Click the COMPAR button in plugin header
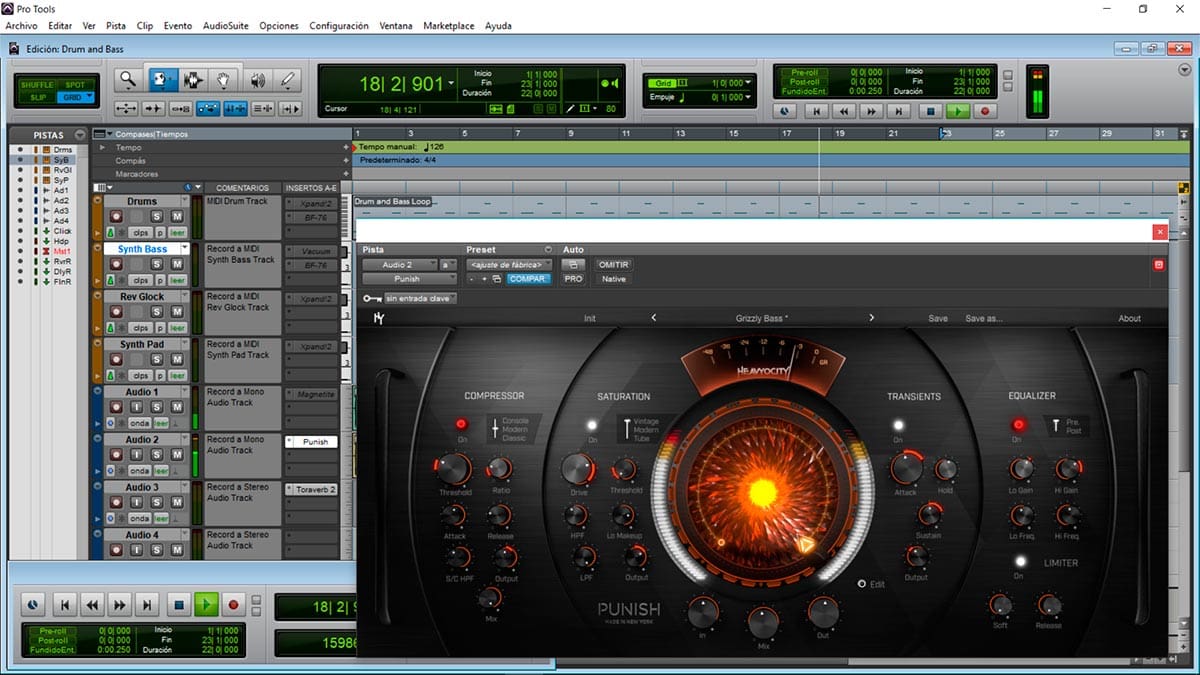This screenshot has height=675, width=1200. (x=528, y=279)
